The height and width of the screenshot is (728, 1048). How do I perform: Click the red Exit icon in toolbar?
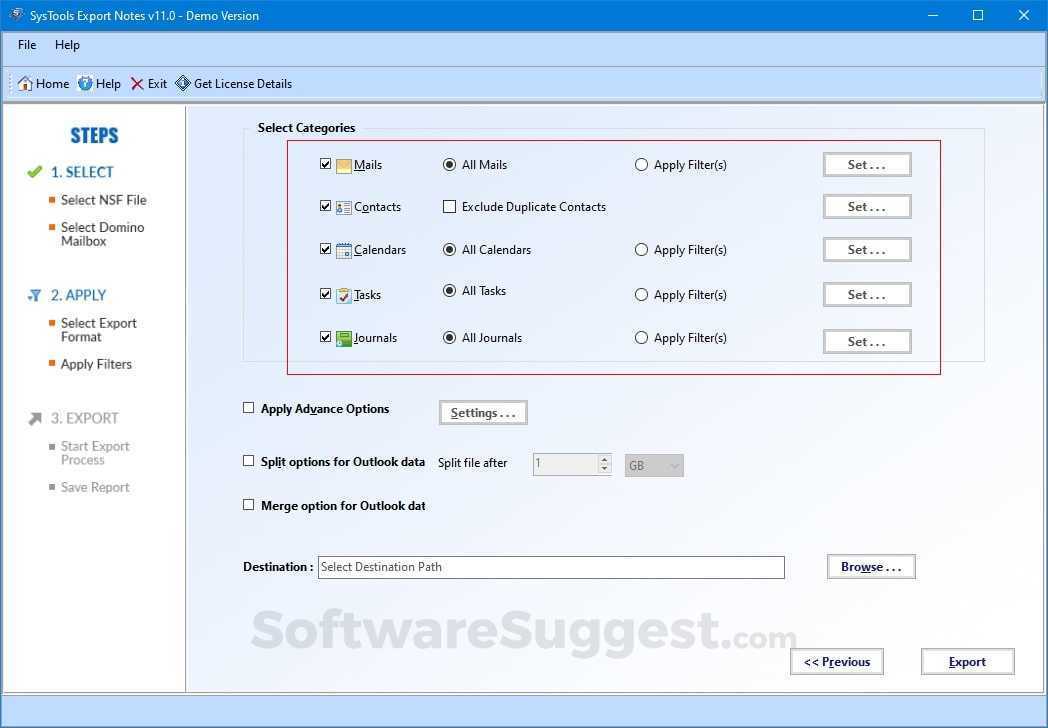pyautogui.click(x=139, y=83)
